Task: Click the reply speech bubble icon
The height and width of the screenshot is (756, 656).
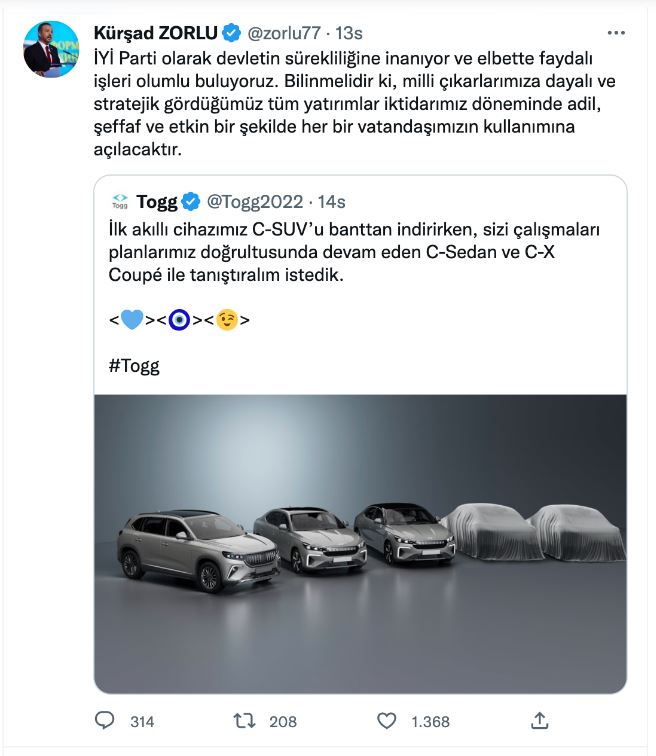Action: click(x=106, y=720)
